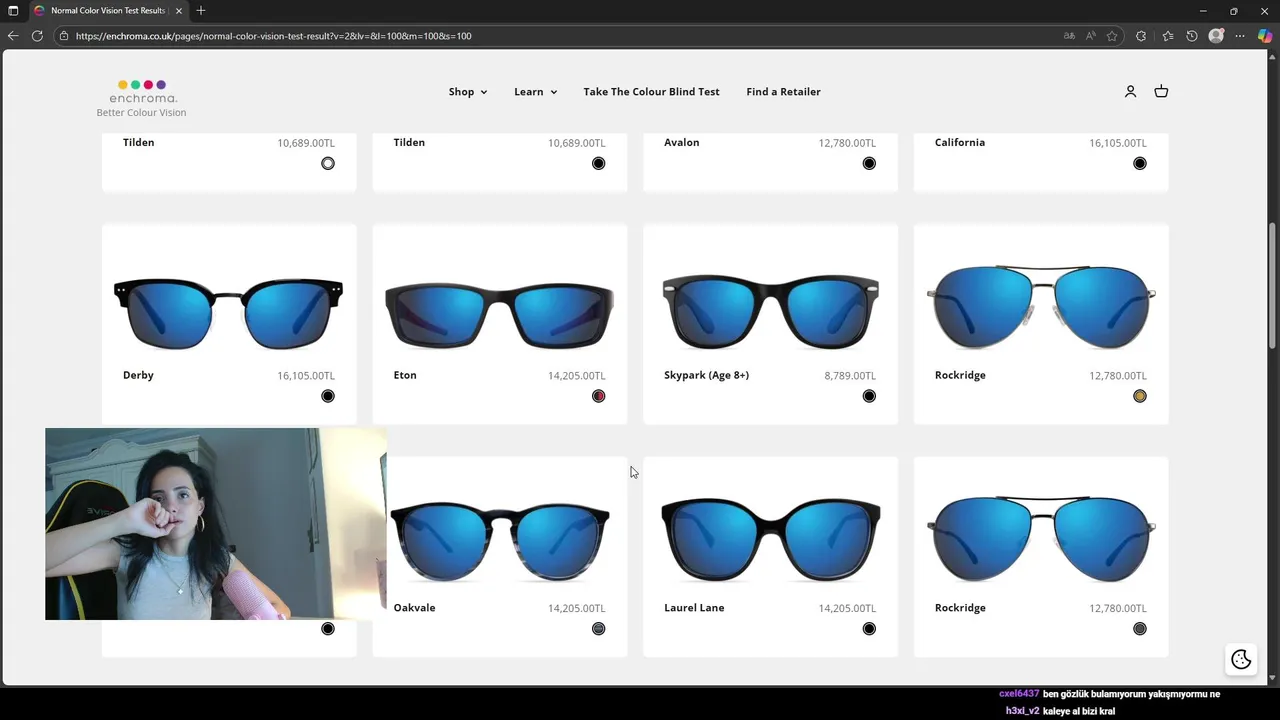The height and width of the screenshot is (720, 1280).
Task: Click the Avalon price 12,780.00TL
Action: 847,143
